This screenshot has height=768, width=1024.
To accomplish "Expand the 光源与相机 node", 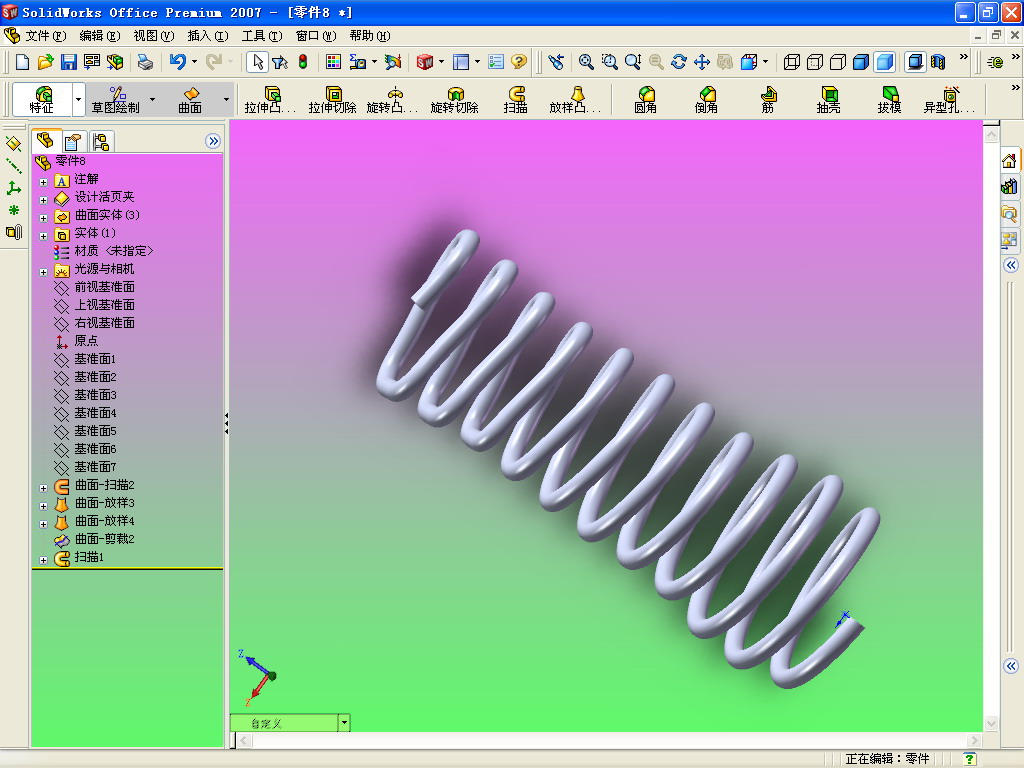I will click(x=43, y=272).
